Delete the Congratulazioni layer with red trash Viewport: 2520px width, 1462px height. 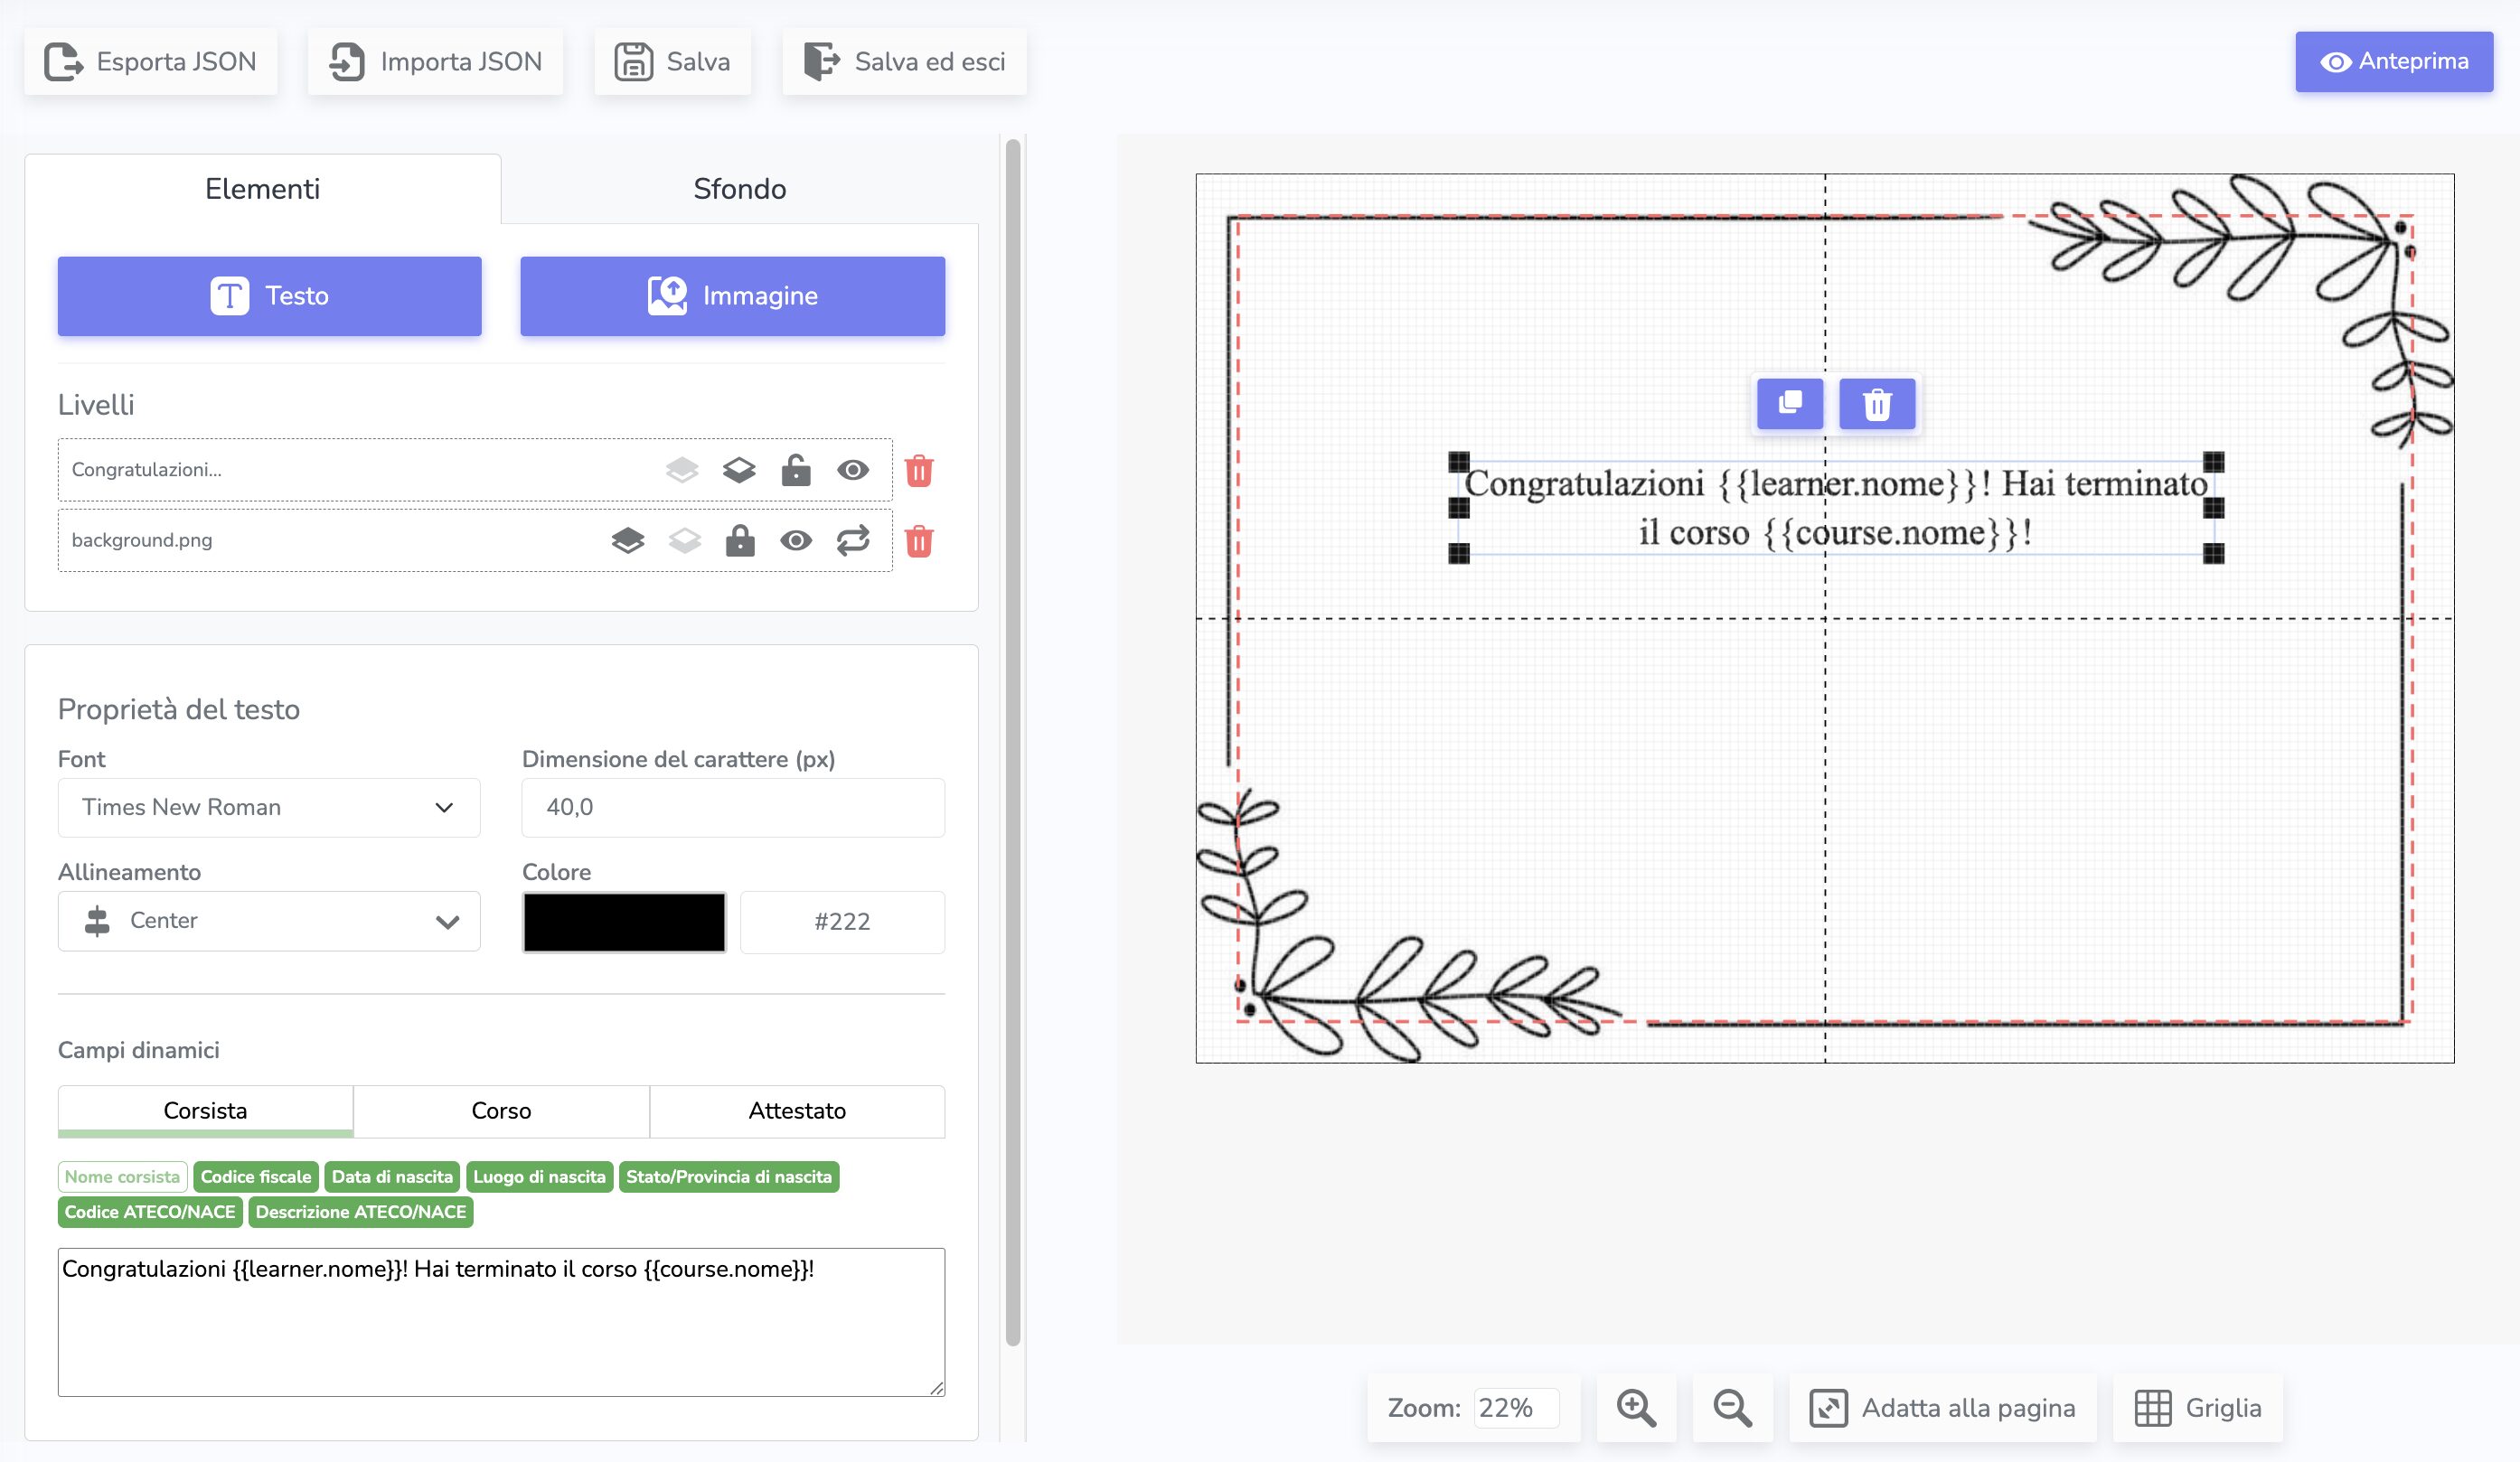[918, 470]
